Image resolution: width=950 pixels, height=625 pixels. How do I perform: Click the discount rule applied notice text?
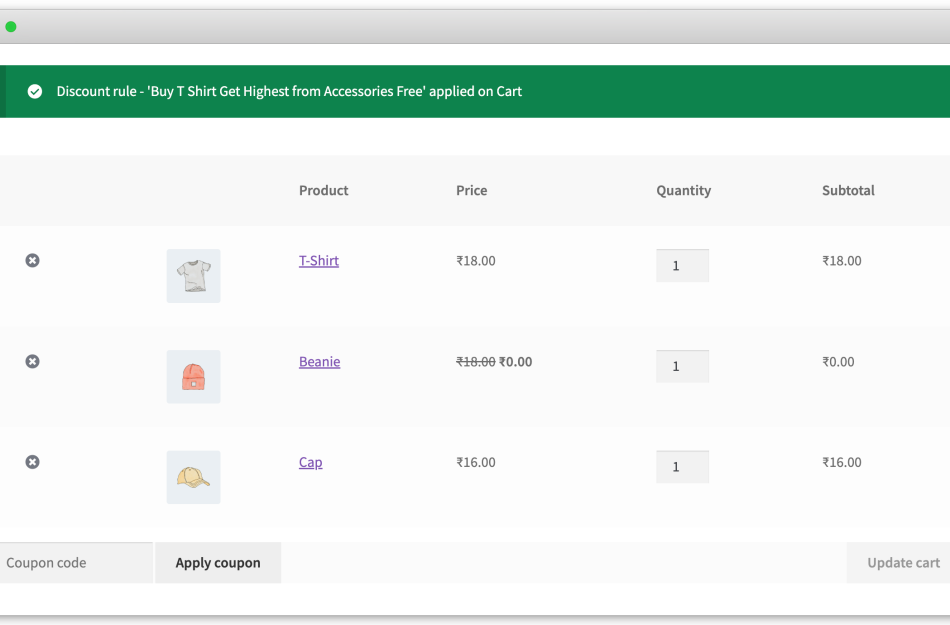(x=289, y=92)
